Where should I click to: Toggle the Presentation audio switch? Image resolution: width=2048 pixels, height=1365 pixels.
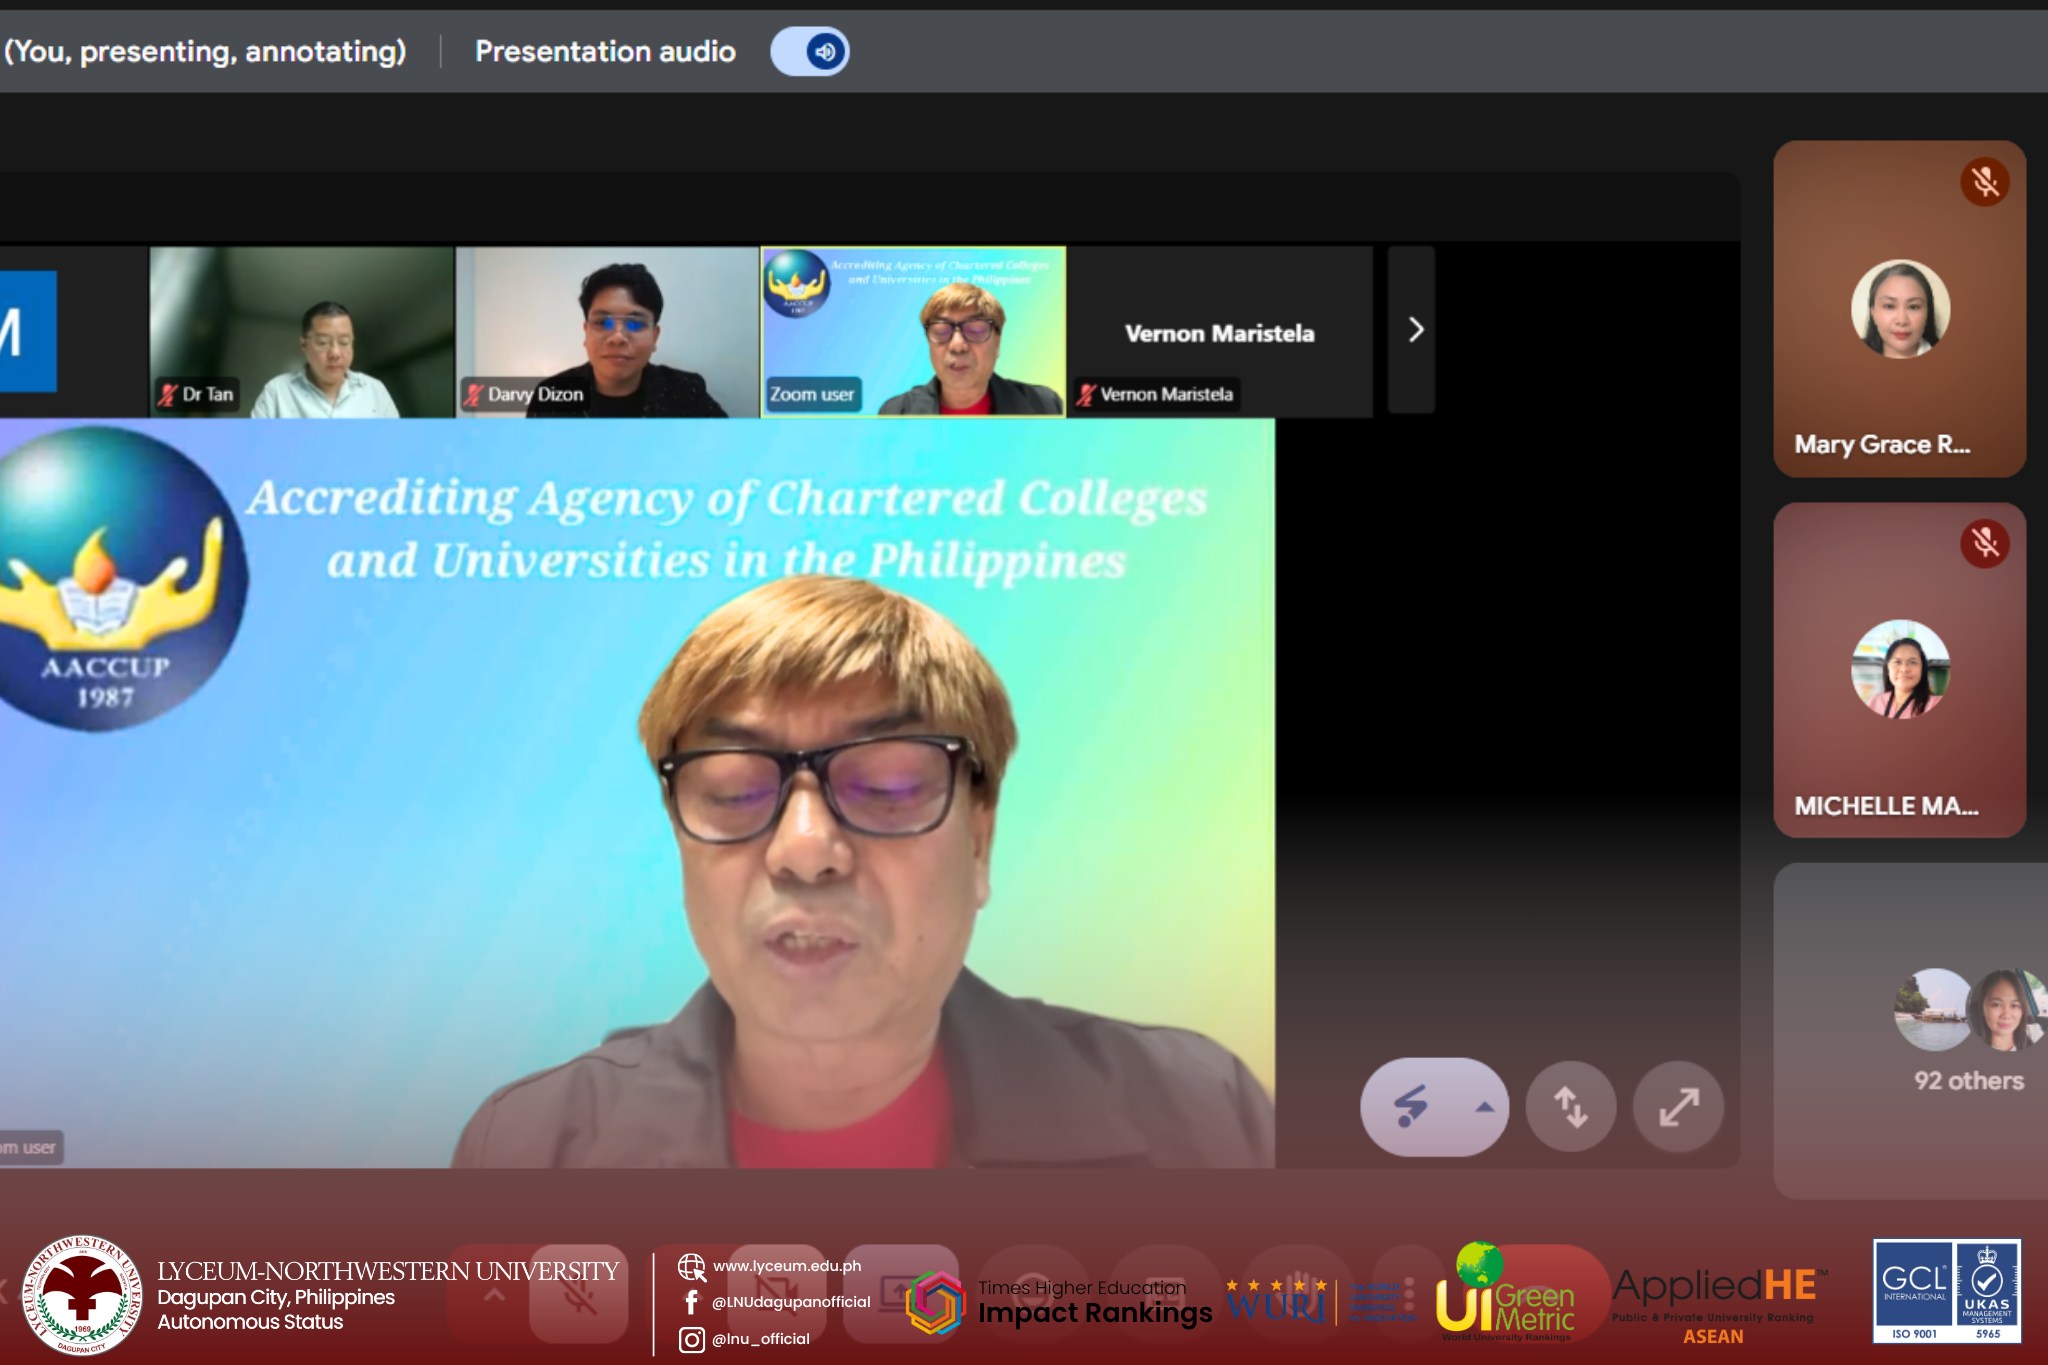[x=810, y=52]
